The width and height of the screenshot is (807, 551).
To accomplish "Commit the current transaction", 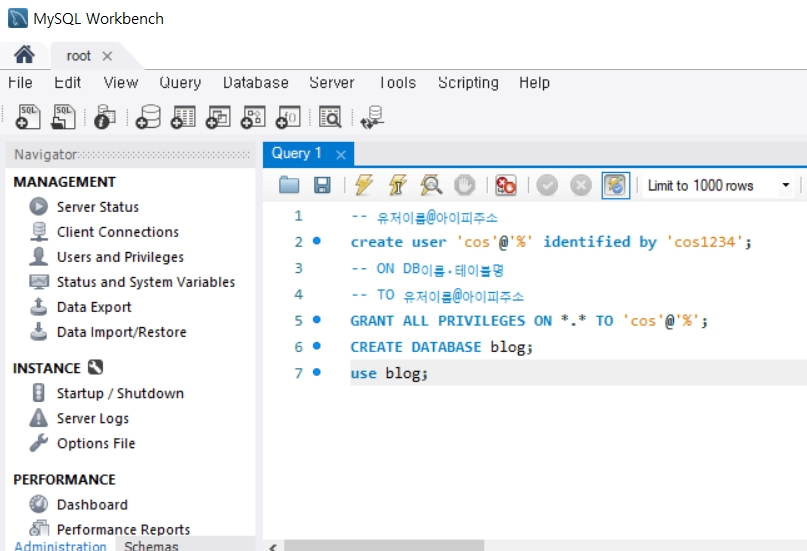I will tap(547, 185).
